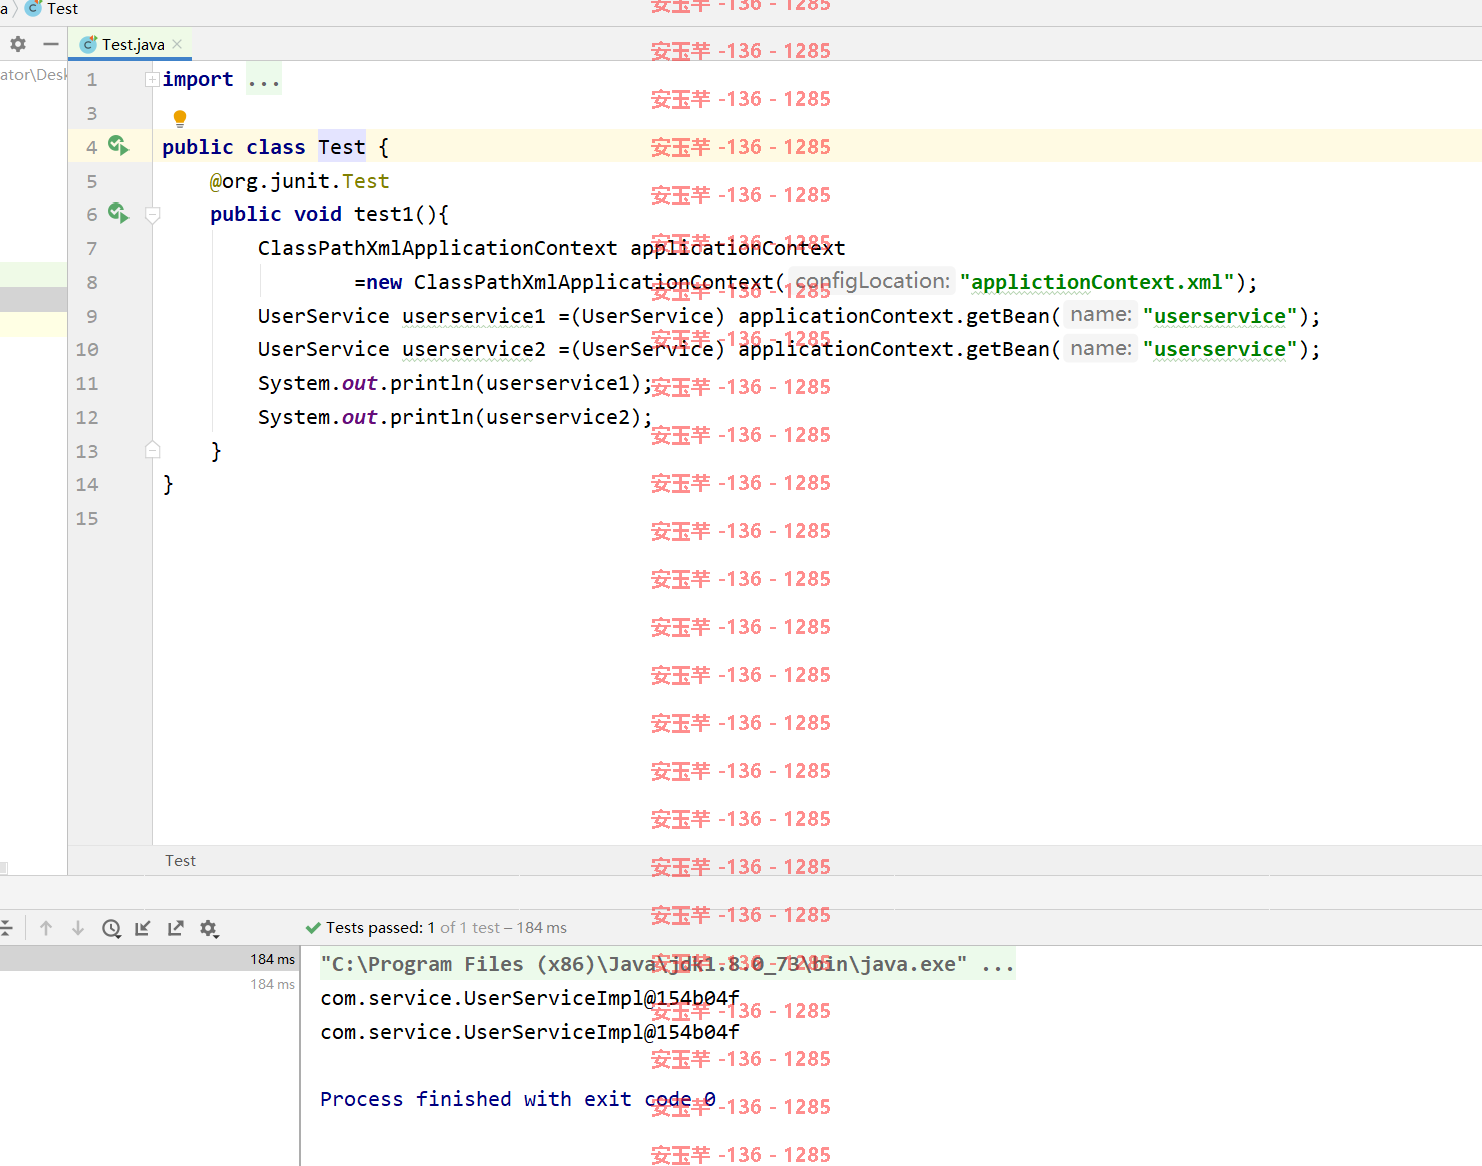Click the Test breadcrumb below the editor

pyautogui.click(x=181, y=861)
